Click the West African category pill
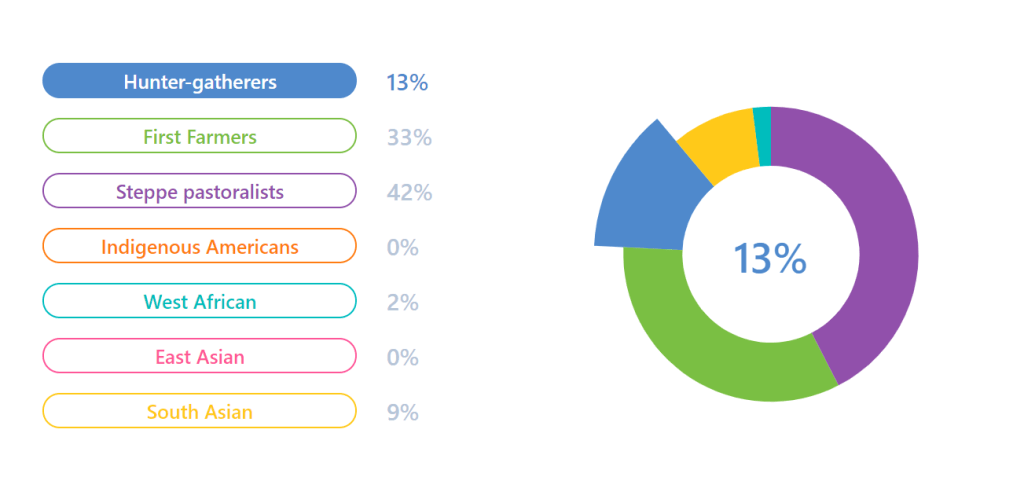1024x488 pixels. pyautogui.click(x=199, y=301)
